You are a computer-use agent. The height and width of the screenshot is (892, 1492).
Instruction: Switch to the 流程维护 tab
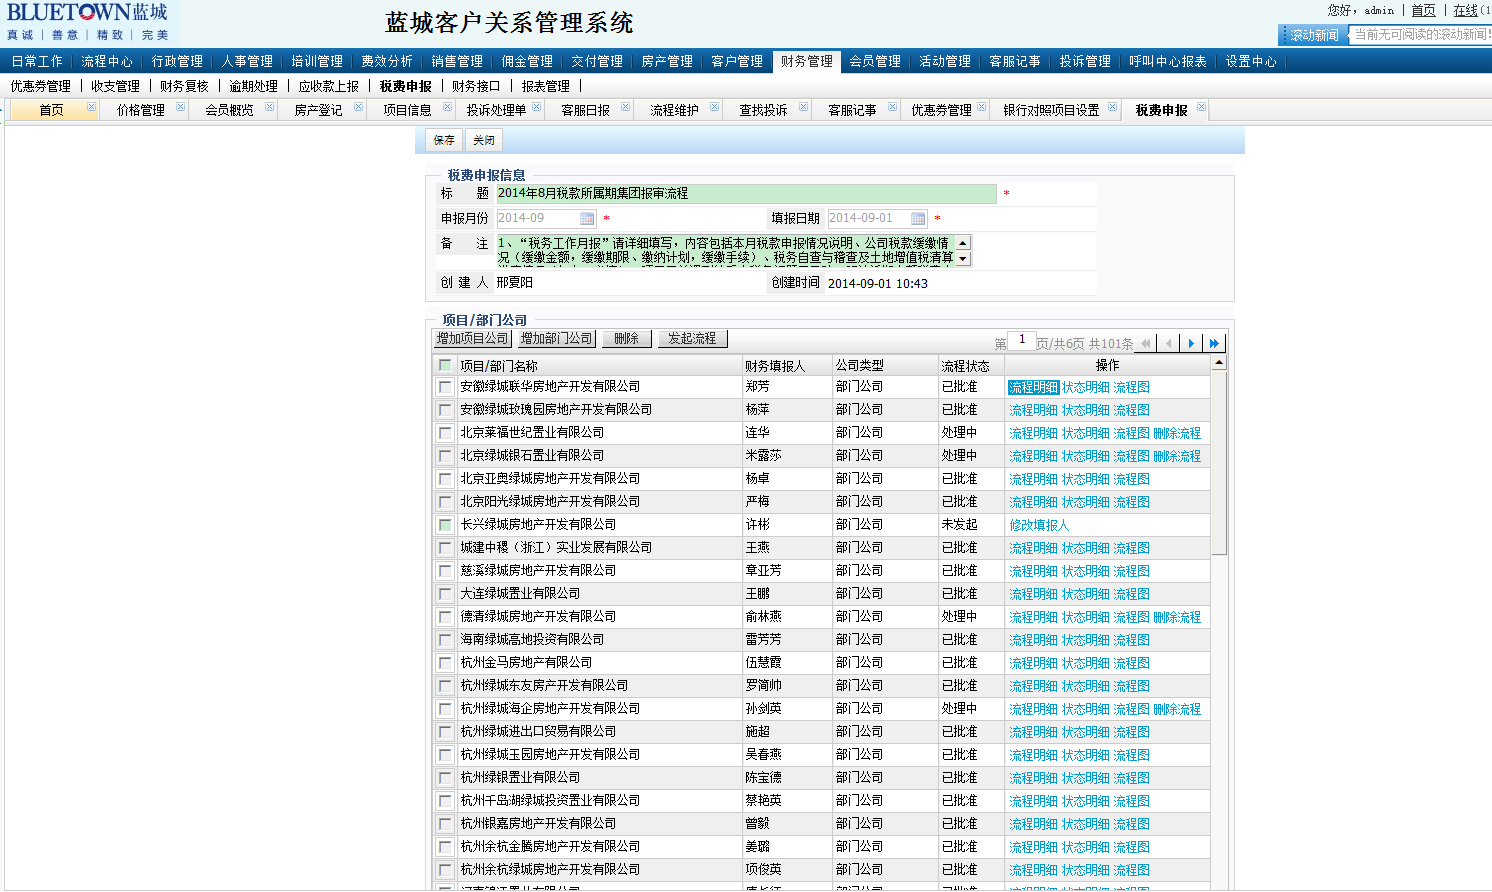tap(674, 110)
